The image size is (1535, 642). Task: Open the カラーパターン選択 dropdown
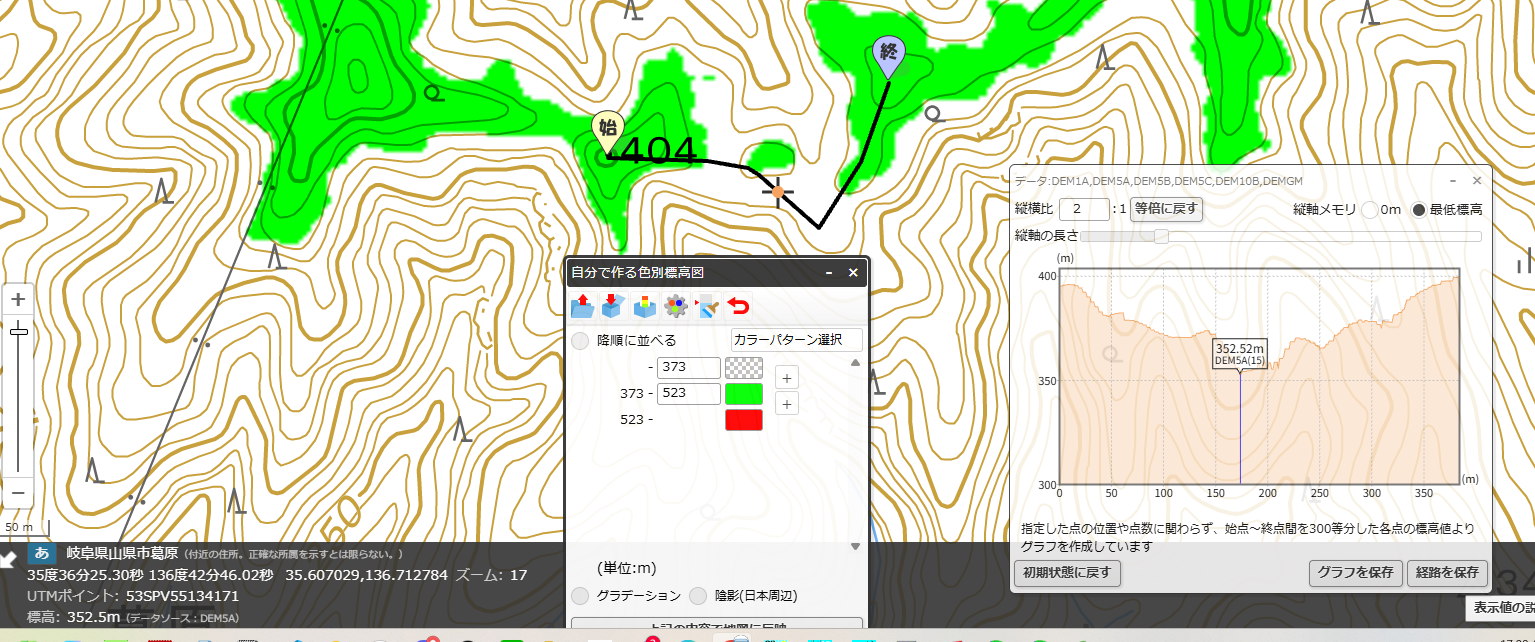tap(797, 340)
